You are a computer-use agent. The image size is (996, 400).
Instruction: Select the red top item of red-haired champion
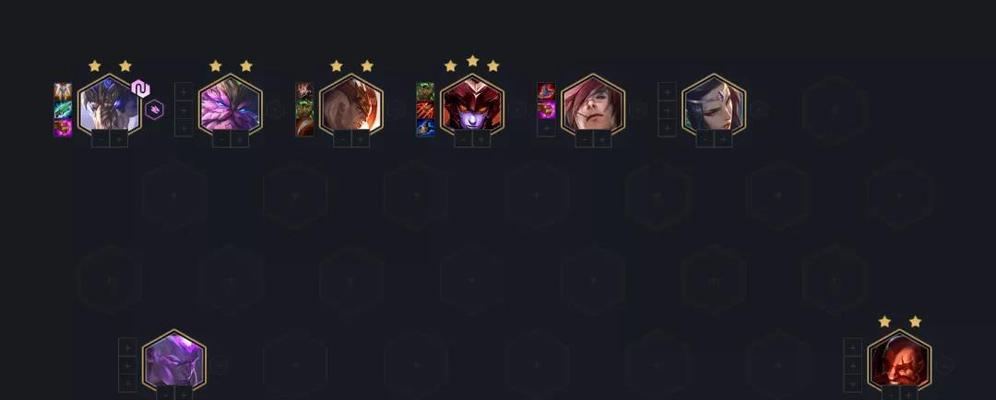coord(546,91)
